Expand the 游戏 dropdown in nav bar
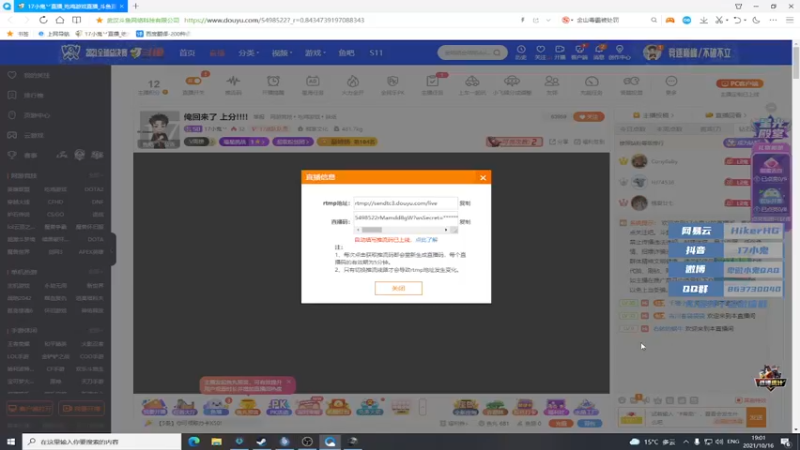The width and height of the screenshot is (800, 450). (x=315, y=53)
